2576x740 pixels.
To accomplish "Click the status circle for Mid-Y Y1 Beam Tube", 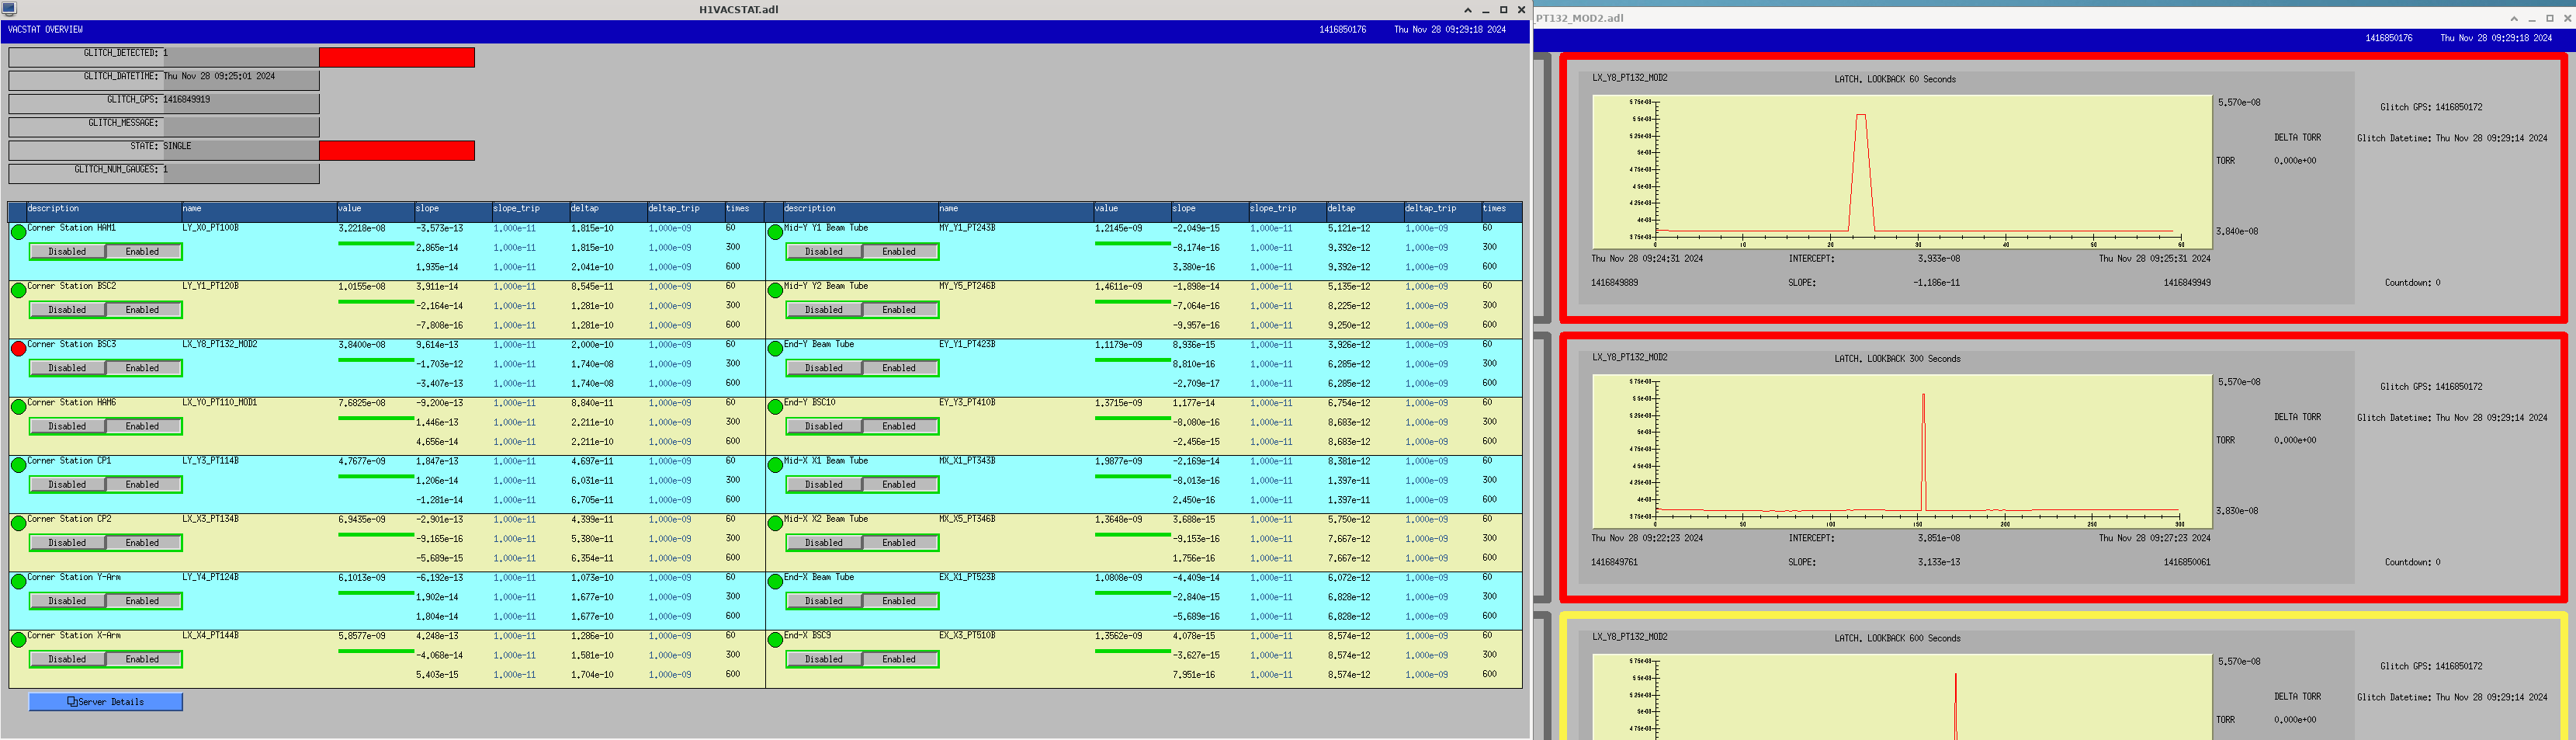I will click(775, 233).
